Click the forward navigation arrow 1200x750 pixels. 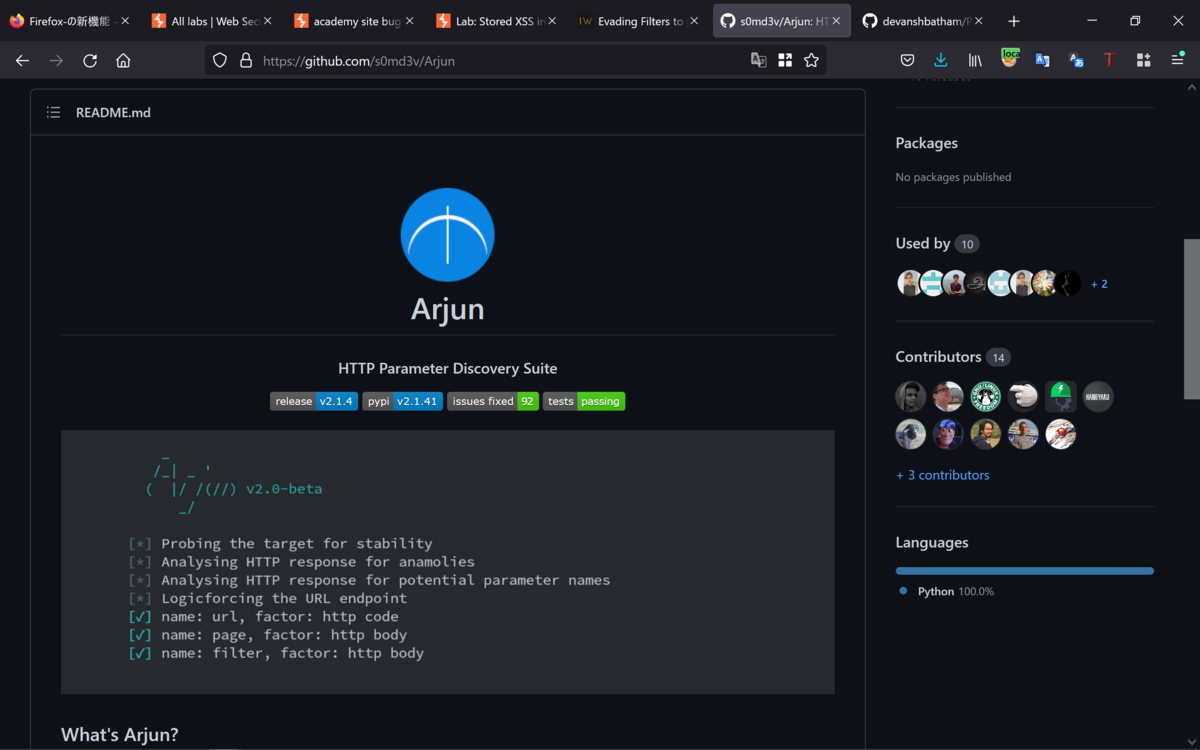click(x=56, y=60)
